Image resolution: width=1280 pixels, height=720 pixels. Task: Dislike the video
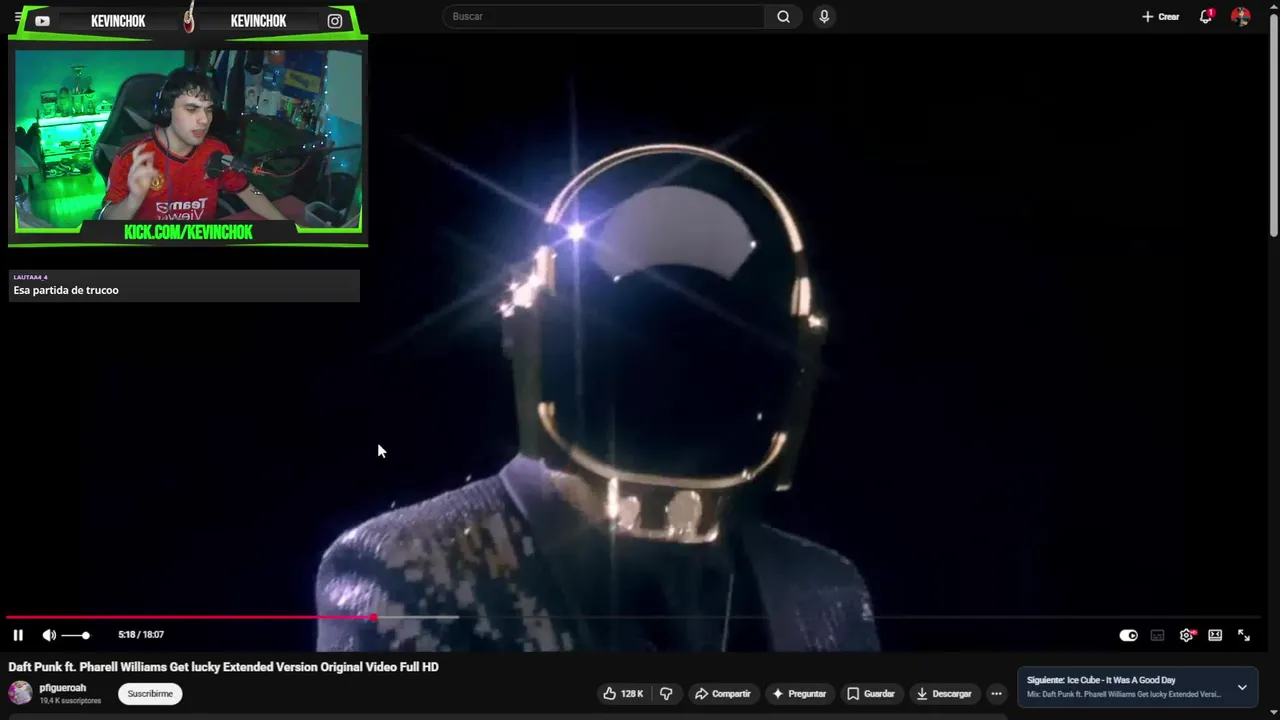tap(666, 693)
